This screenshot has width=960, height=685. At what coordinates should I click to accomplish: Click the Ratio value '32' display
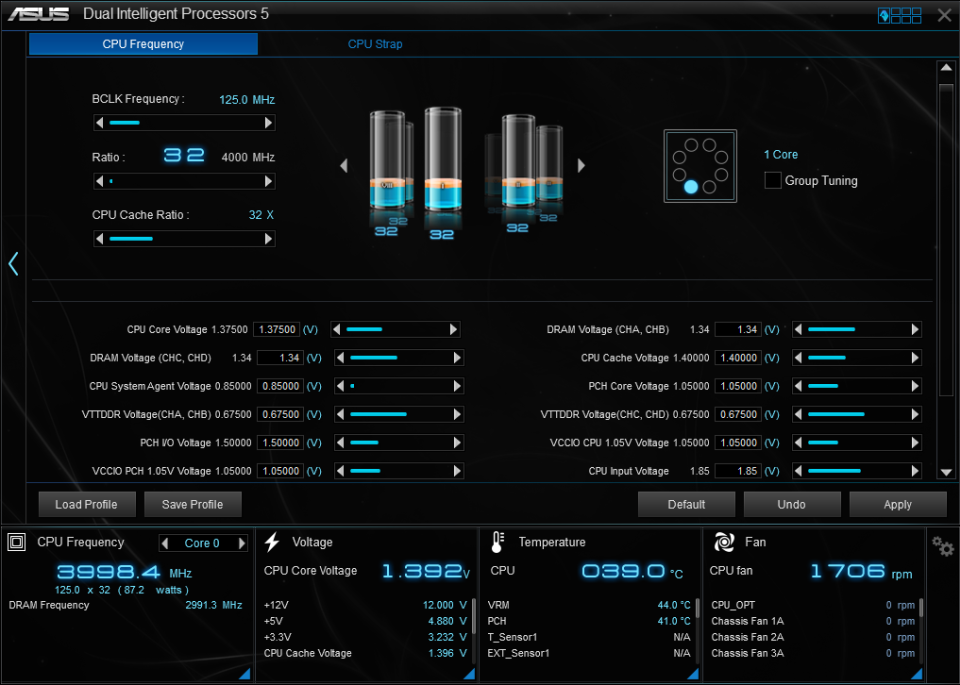[184, 155]
